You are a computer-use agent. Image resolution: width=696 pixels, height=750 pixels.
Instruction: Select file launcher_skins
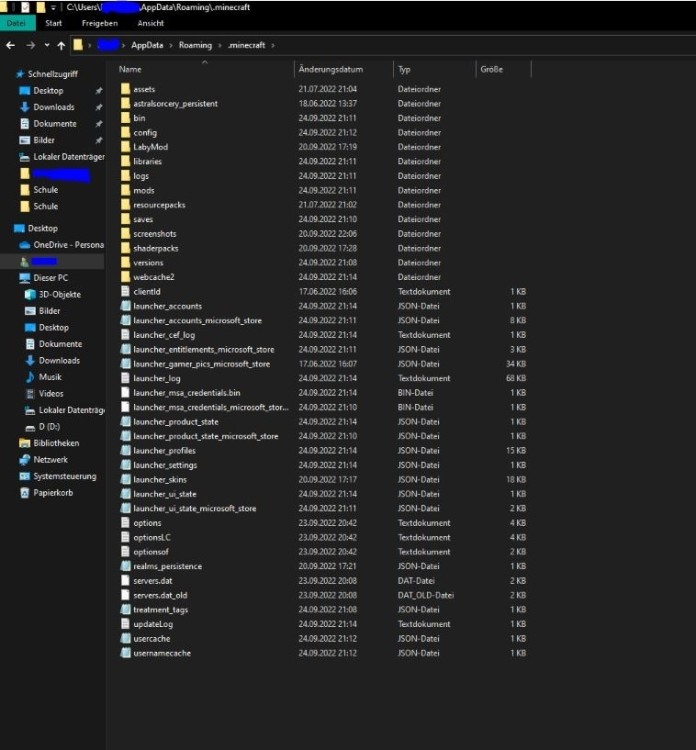click(x=160, y=479)
